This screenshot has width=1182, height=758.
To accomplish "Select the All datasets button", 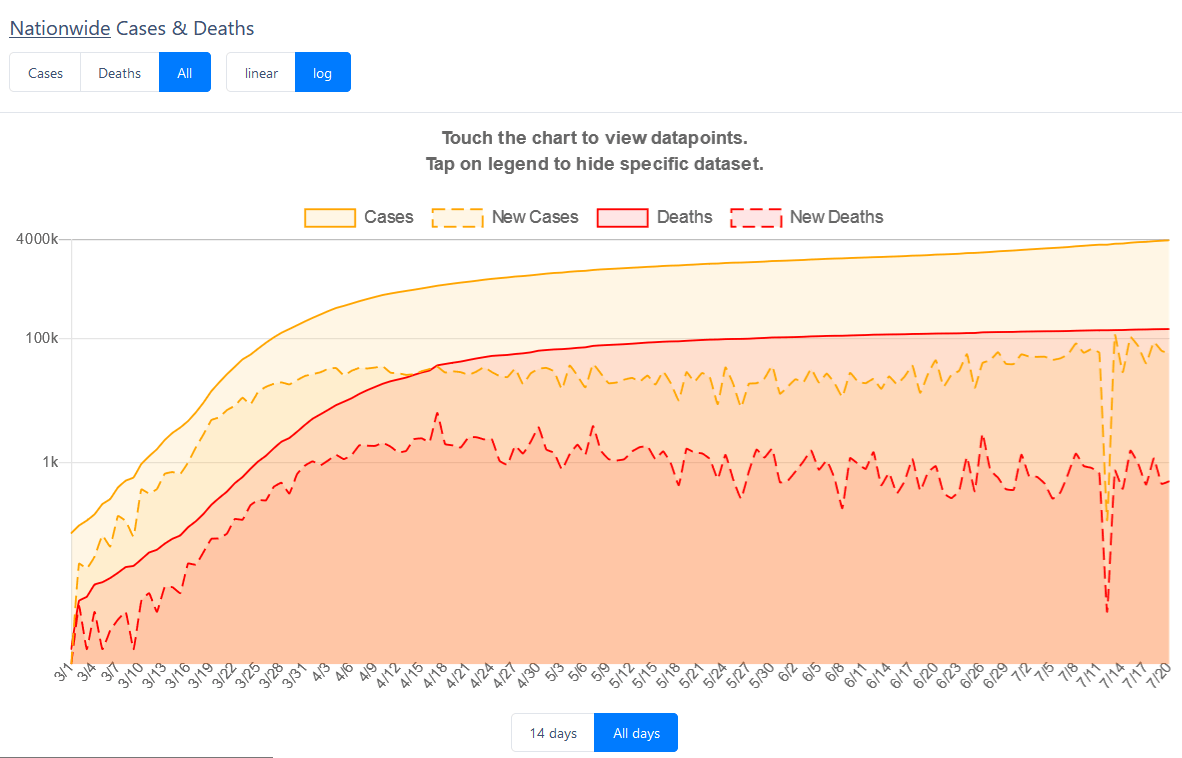I will coord(185,73).
